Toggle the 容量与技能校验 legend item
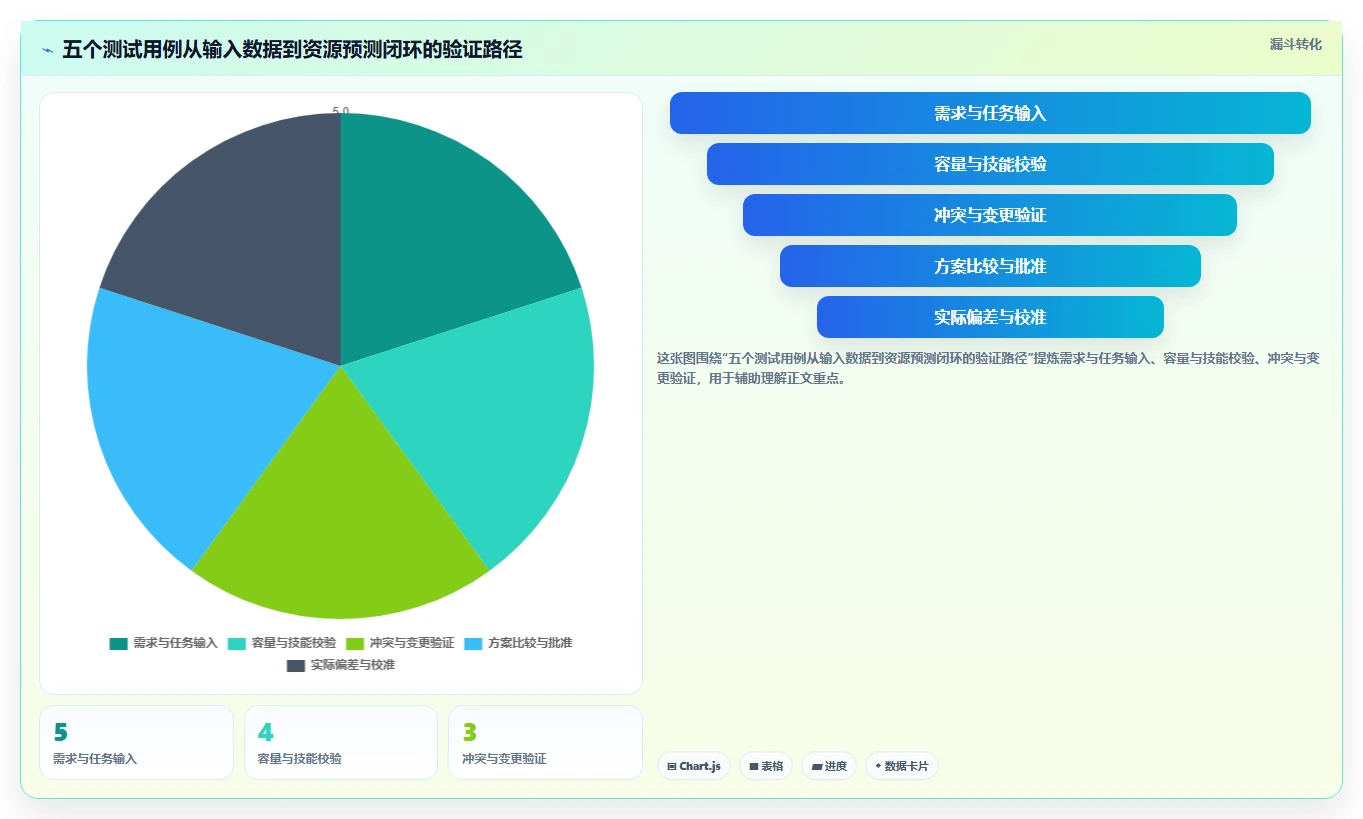The image size is (1363, 819). [x=282, y=643]
